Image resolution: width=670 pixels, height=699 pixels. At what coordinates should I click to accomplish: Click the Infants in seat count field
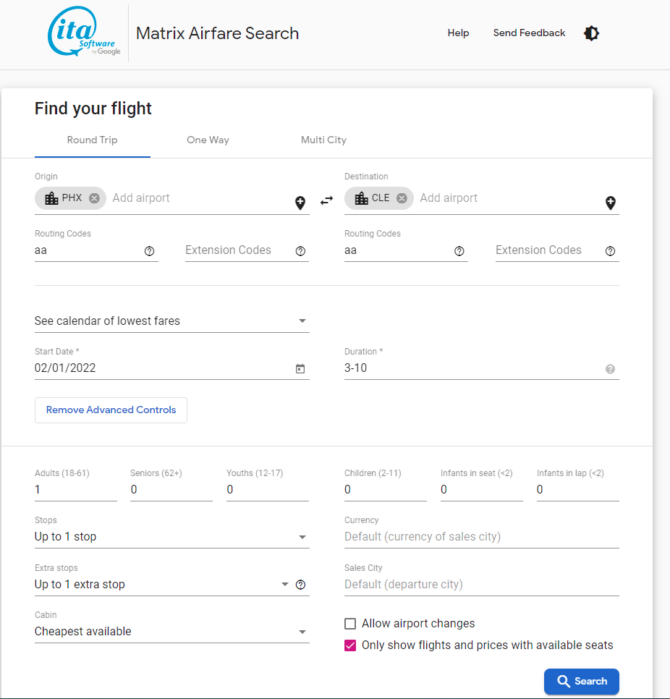pyautogui.click(x=481, y=489)
